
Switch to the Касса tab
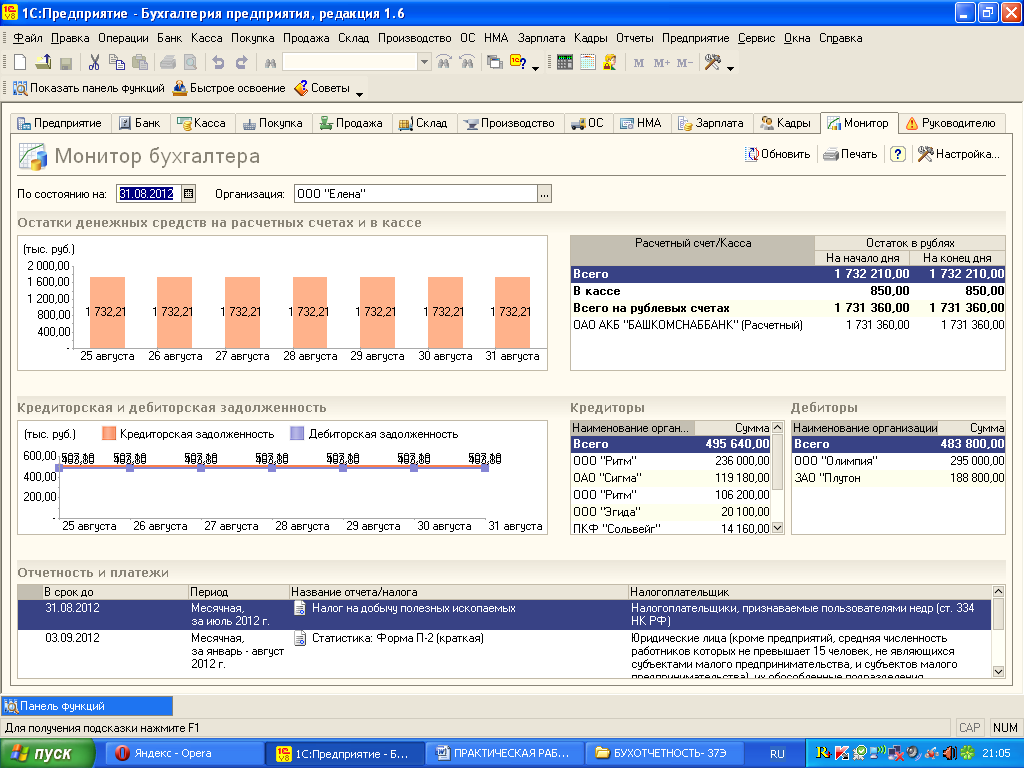coord(202,123)
